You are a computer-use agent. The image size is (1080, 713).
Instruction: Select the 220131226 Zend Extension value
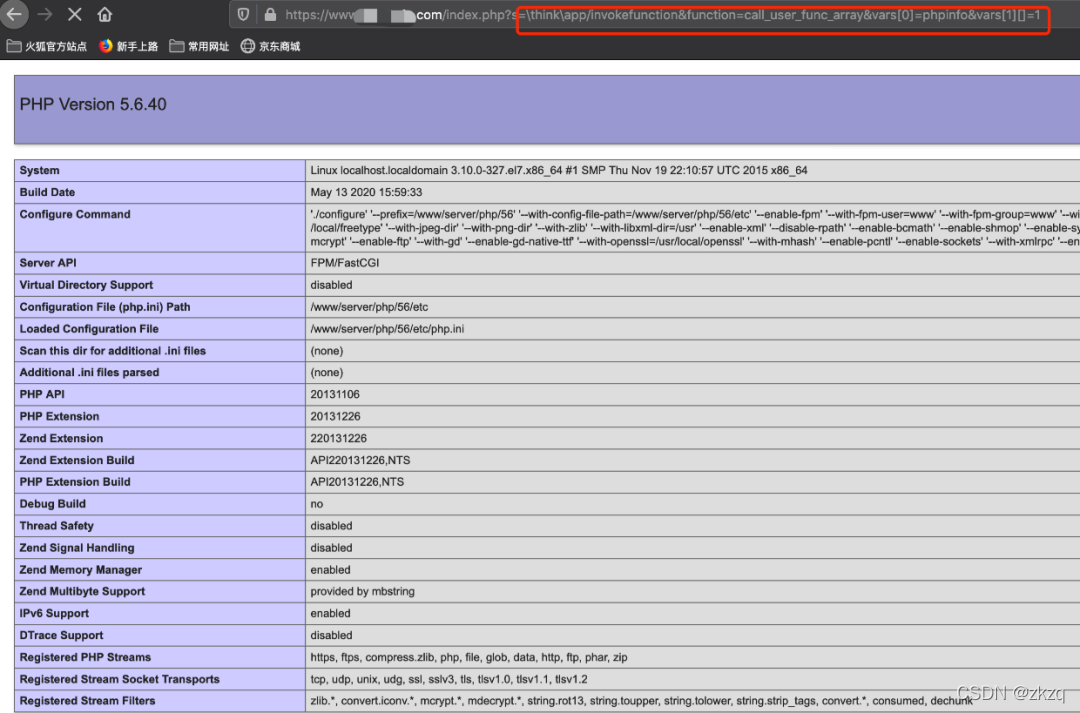pos(338,438)
